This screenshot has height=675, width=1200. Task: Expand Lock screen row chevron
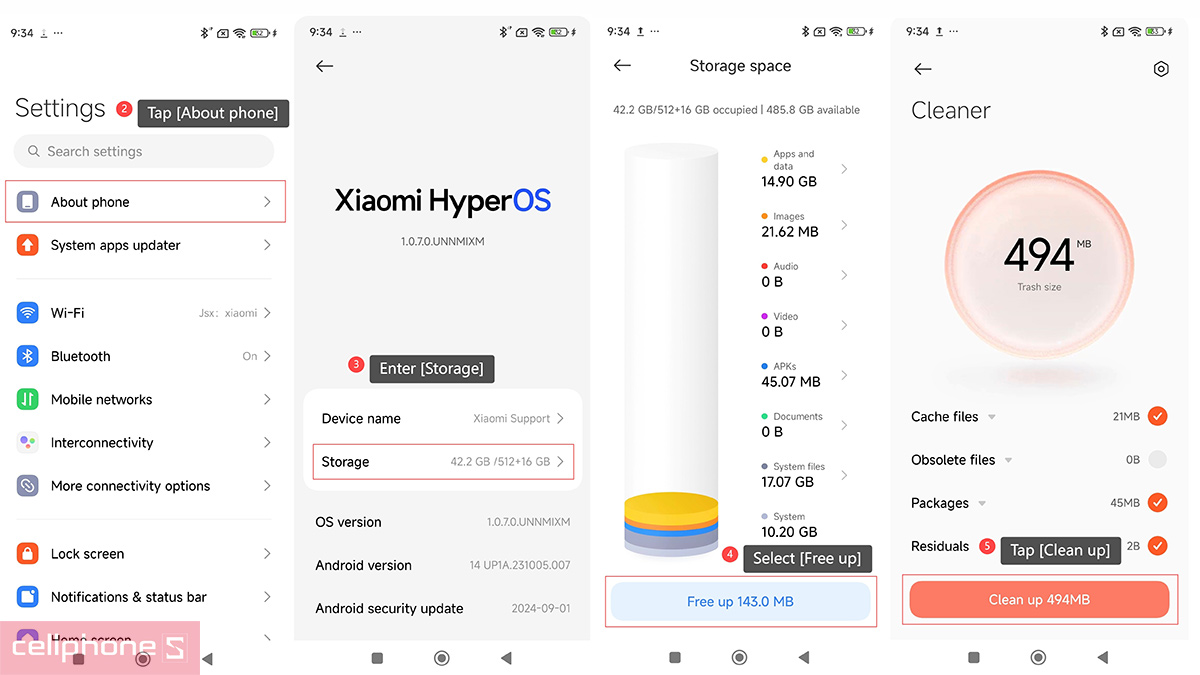267,554
